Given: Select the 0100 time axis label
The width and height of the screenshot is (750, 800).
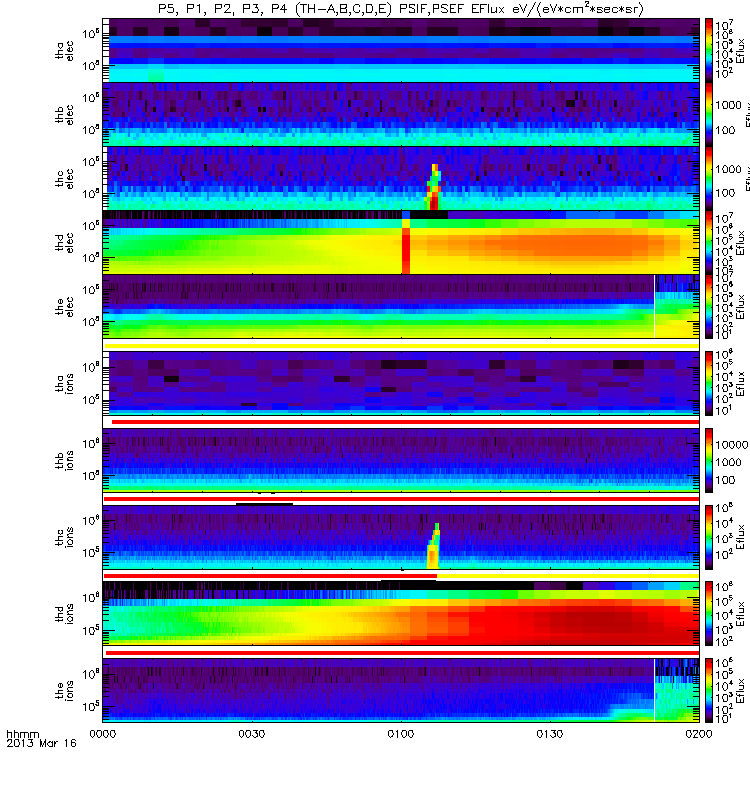Looking at the screenshot, I should tap(401, 734).
